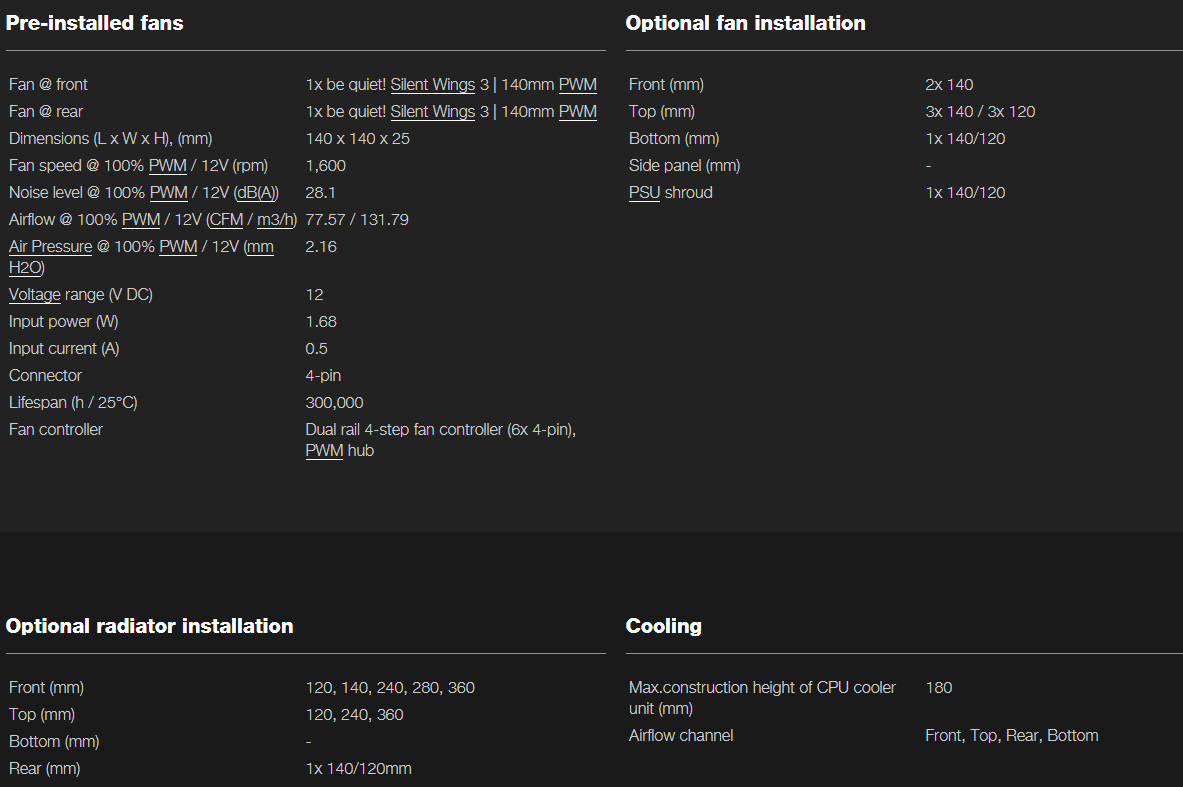Select 'Optional fan installation' heading
1183x787 pixels.
click(x=745, y=23)
